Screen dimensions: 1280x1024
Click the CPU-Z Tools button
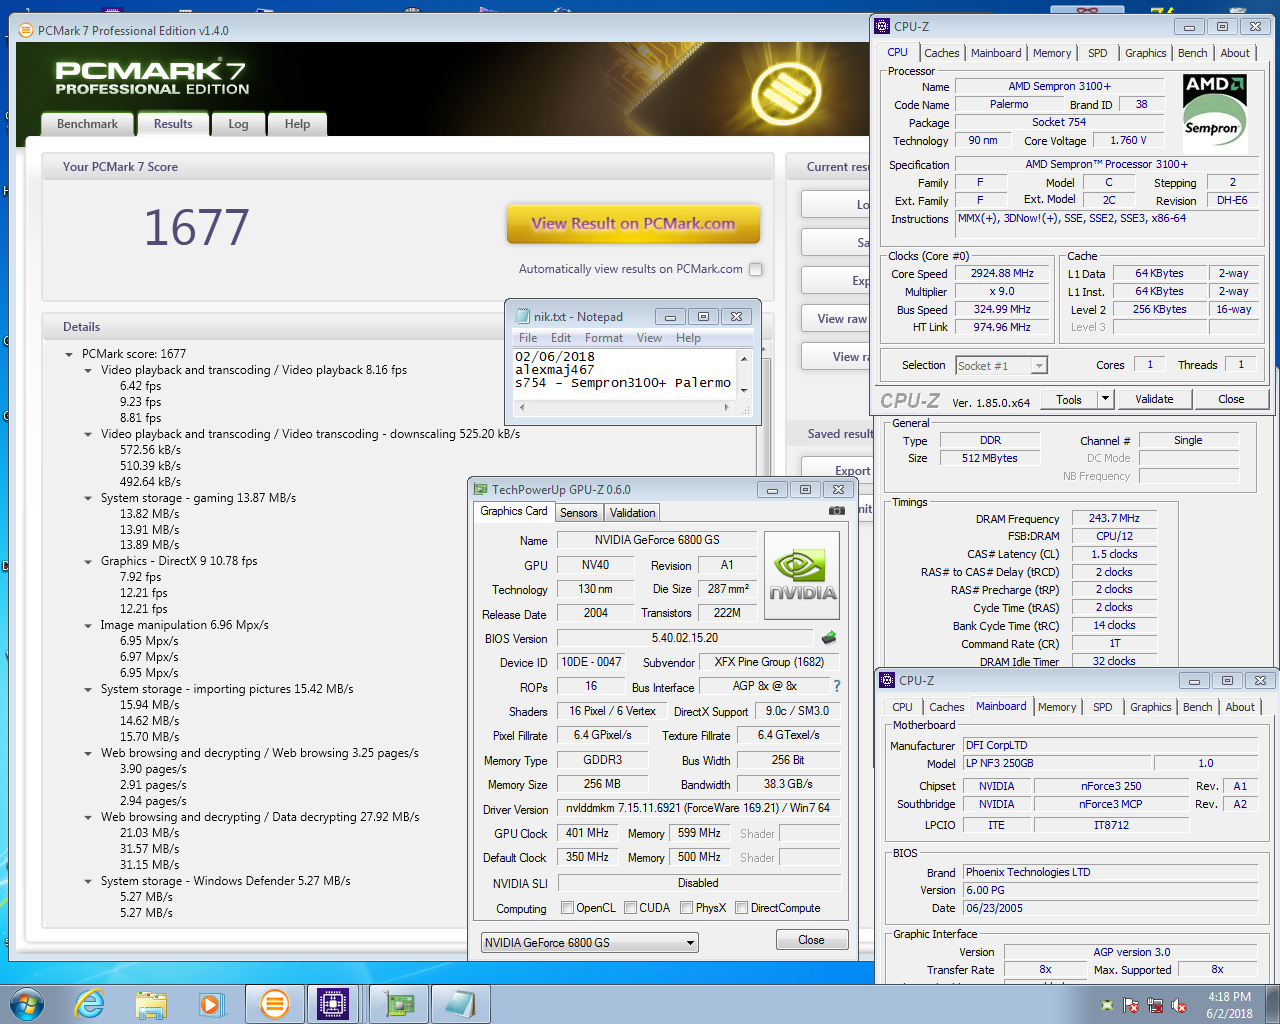[x=1069, y=399]
